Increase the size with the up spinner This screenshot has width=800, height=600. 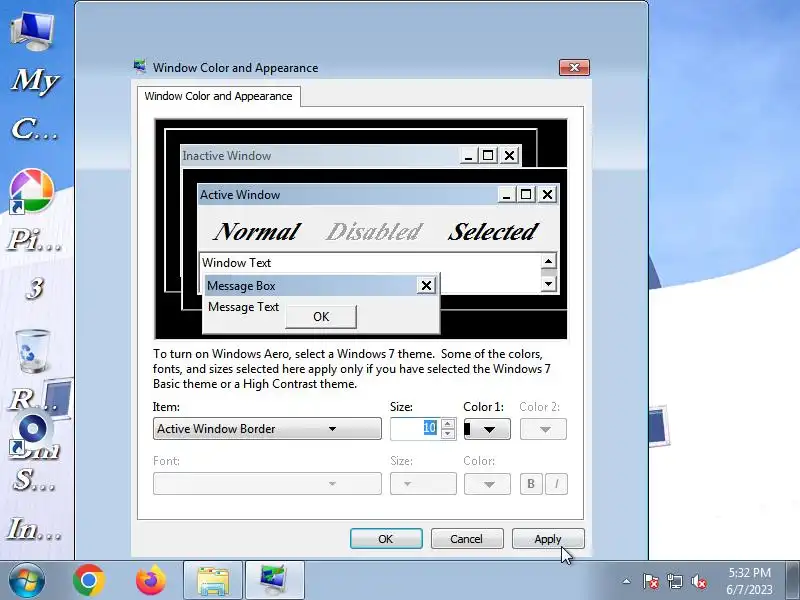[x=447, y=423]
